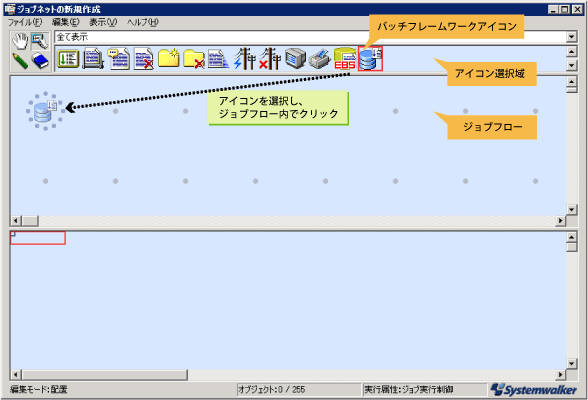Open the 表示 menu
This screenshot has height=400, width=588.
point(103,22)
